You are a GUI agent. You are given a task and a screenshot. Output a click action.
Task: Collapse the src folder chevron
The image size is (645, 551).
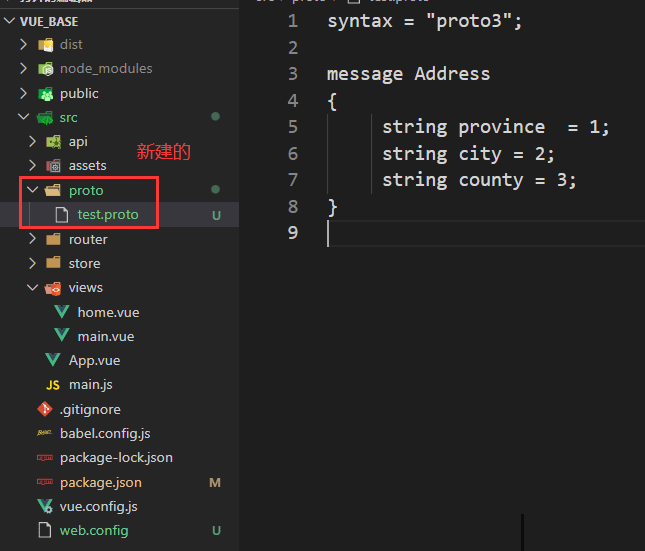(23, 117)
